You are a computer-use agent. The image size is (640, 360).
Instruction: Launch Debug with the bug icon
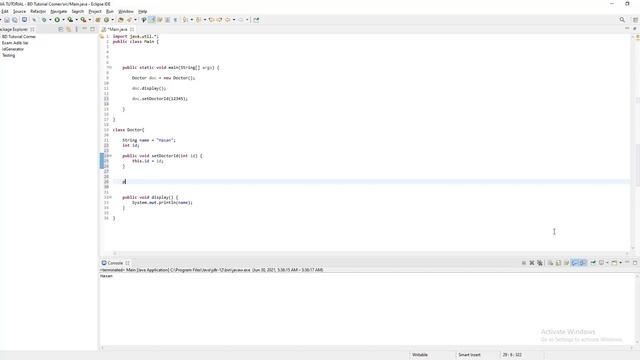pyautogui.click(x=44, y=20)
